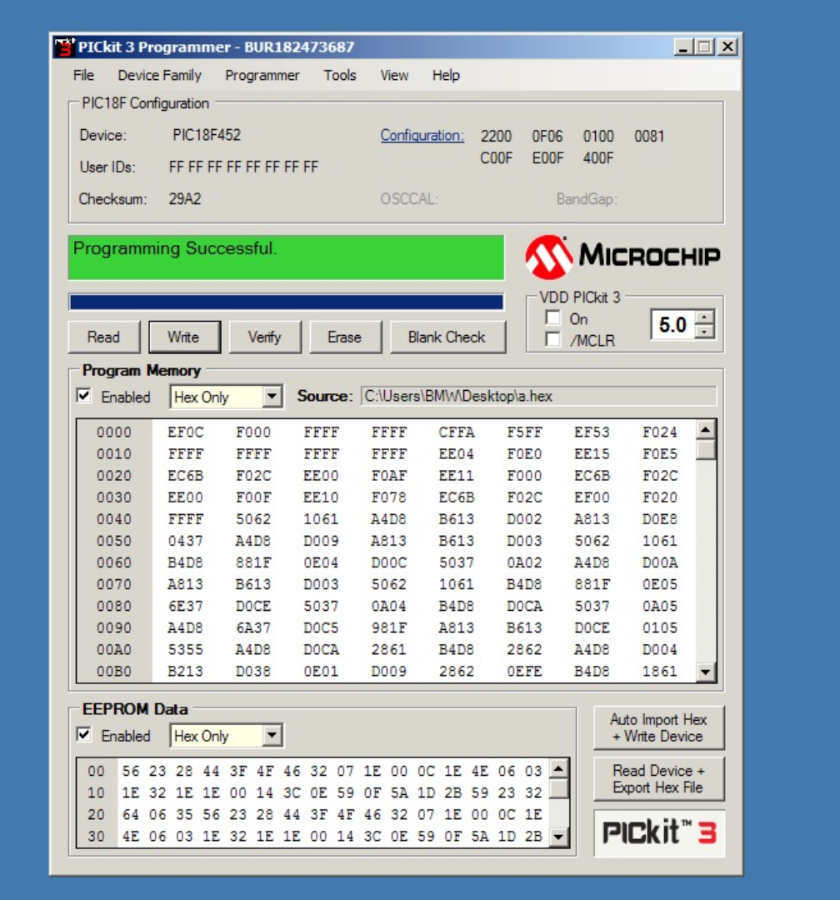Decrease VDD voltage with down arrow
This screenshot has width=840, height=900.
[x=706, y=332]
